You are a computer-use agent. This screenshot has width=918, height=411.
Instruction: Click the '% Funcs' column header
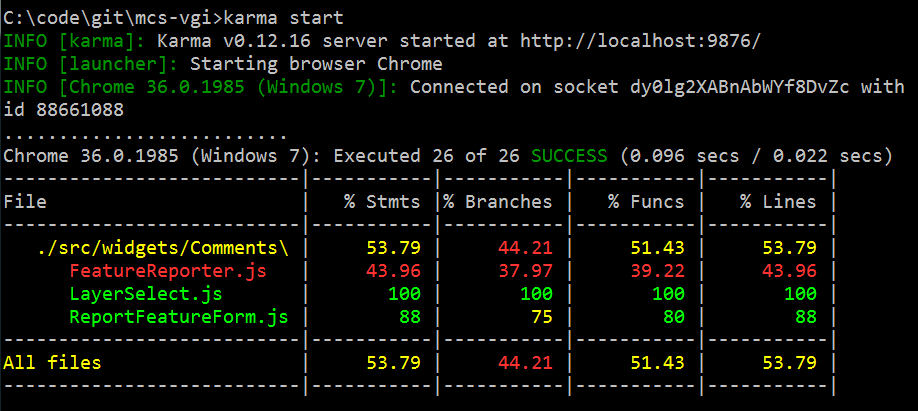tap(646, 201)
